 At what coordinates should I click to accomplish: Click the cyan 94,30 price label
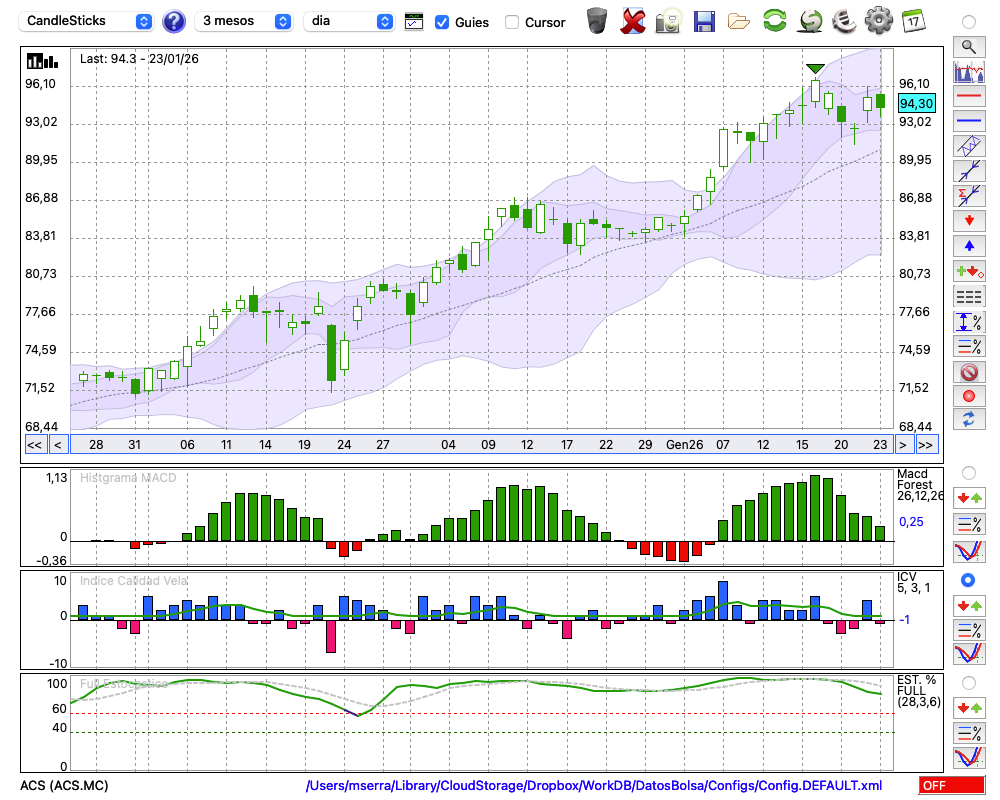coord(916,103)
